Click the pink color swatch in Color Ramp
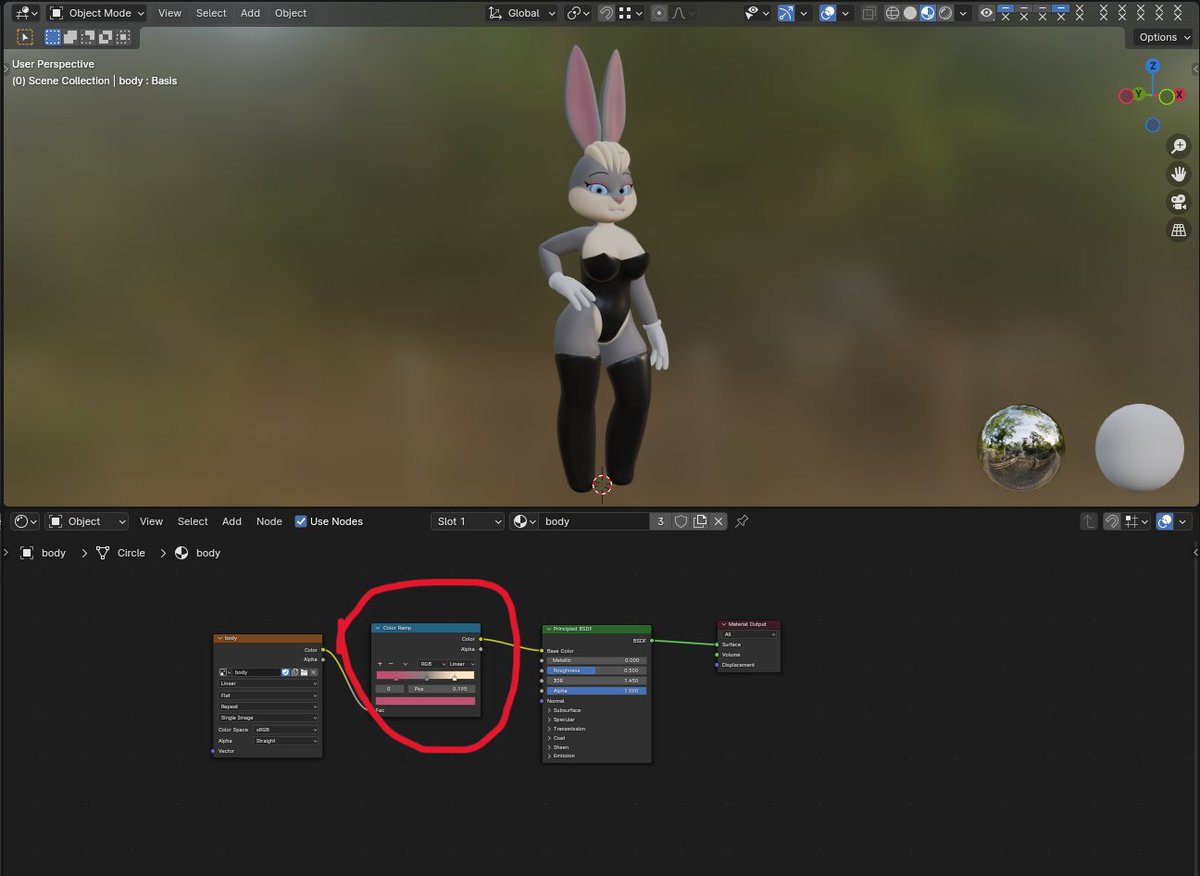1200x876 pixels. tap(425, 701)
